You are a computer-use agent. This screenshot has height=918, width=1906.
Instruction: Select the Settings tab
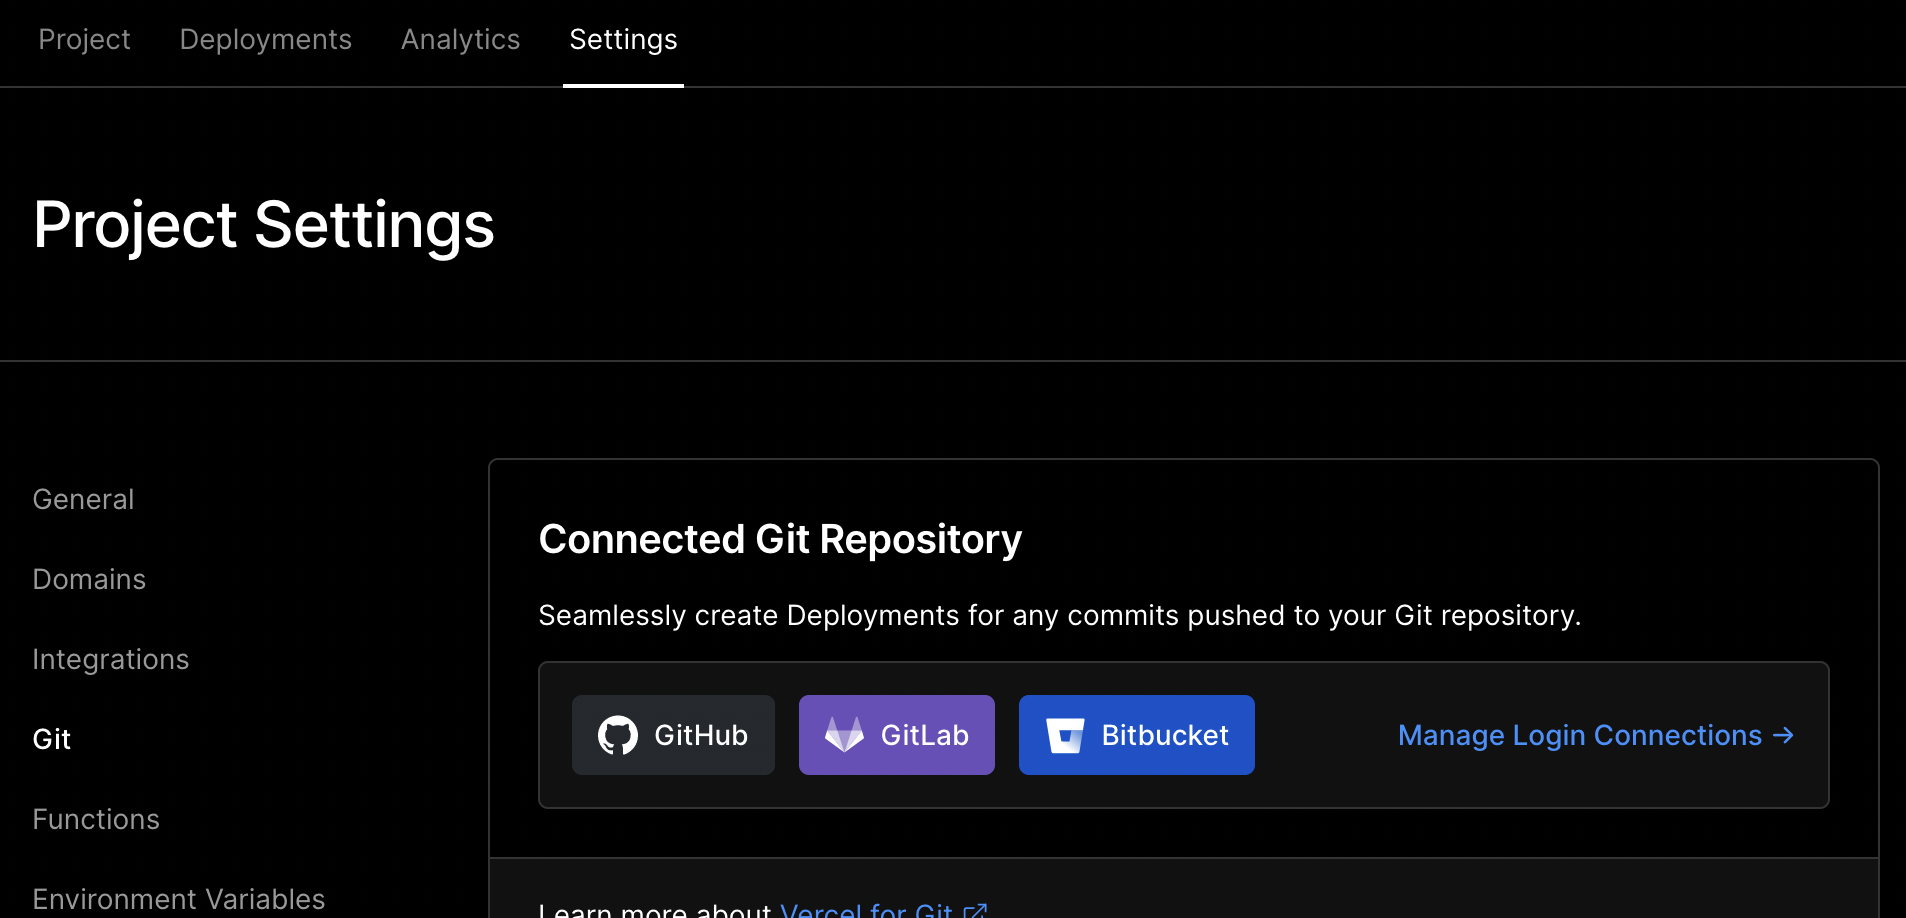click(x=623, y=39)
